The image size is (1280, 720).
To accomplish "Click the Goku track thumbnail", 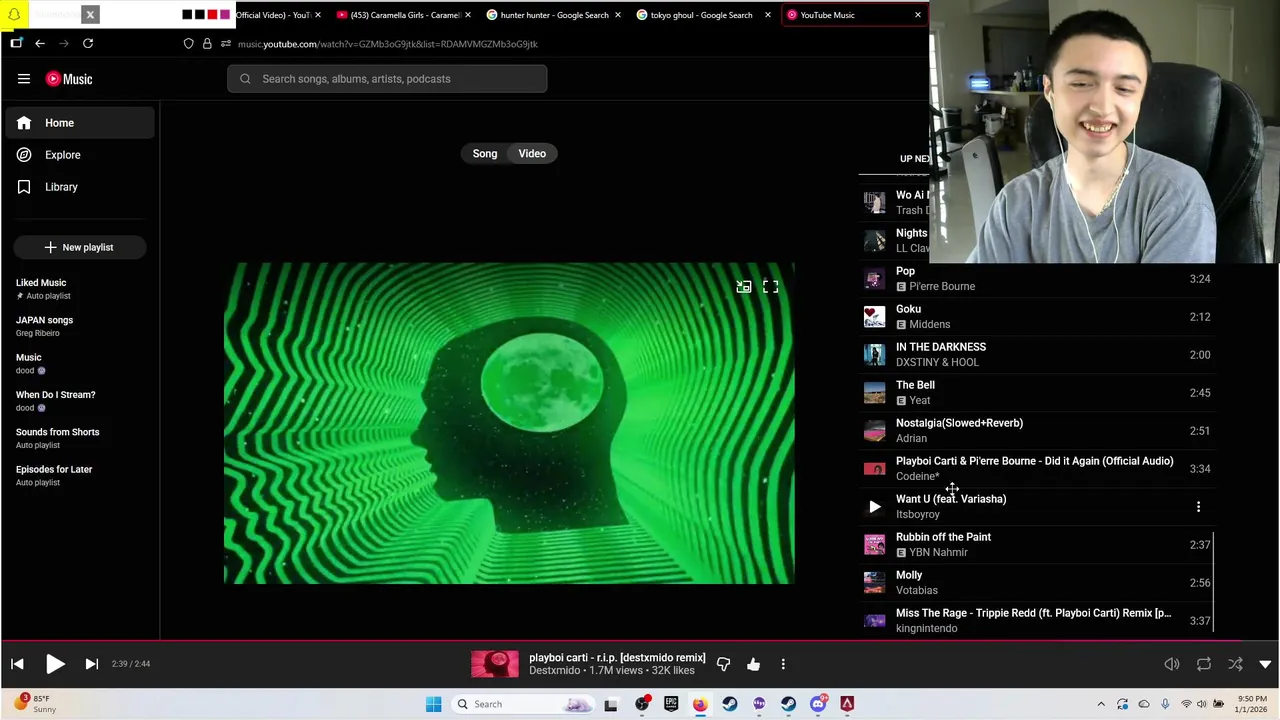I will tap(875, 317).
